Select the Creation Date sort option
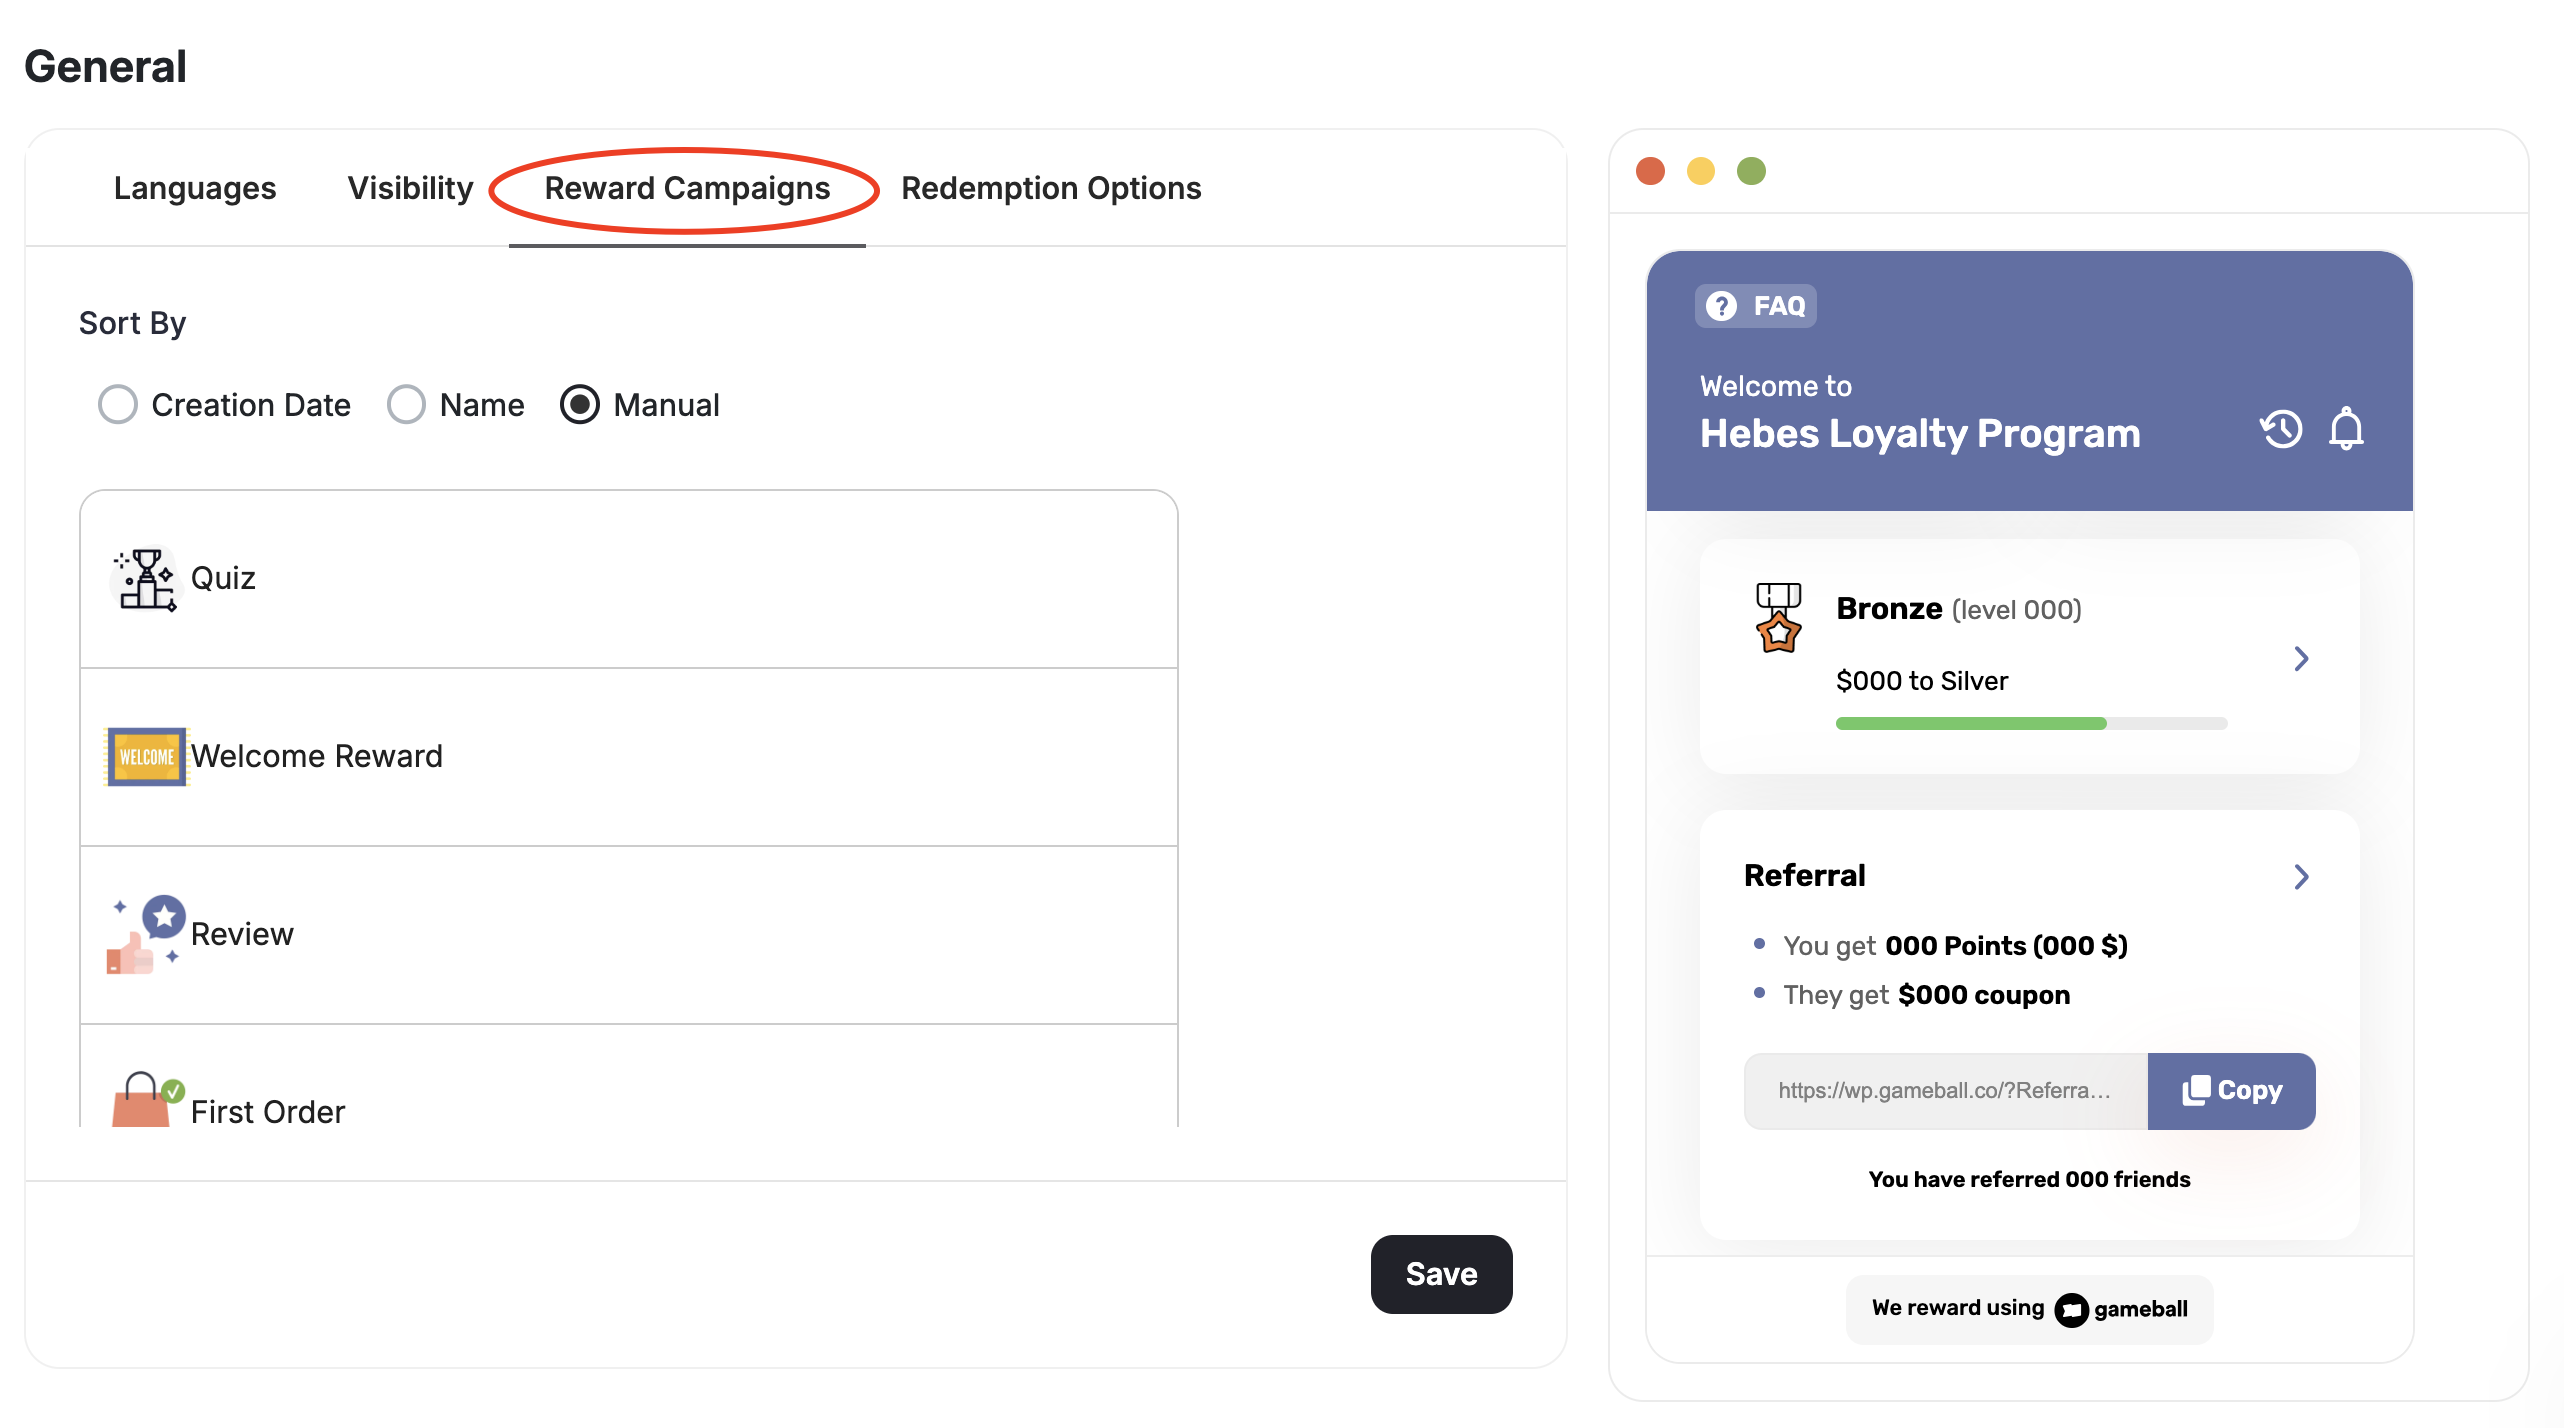2564x1428 pixels. [118, 404]
